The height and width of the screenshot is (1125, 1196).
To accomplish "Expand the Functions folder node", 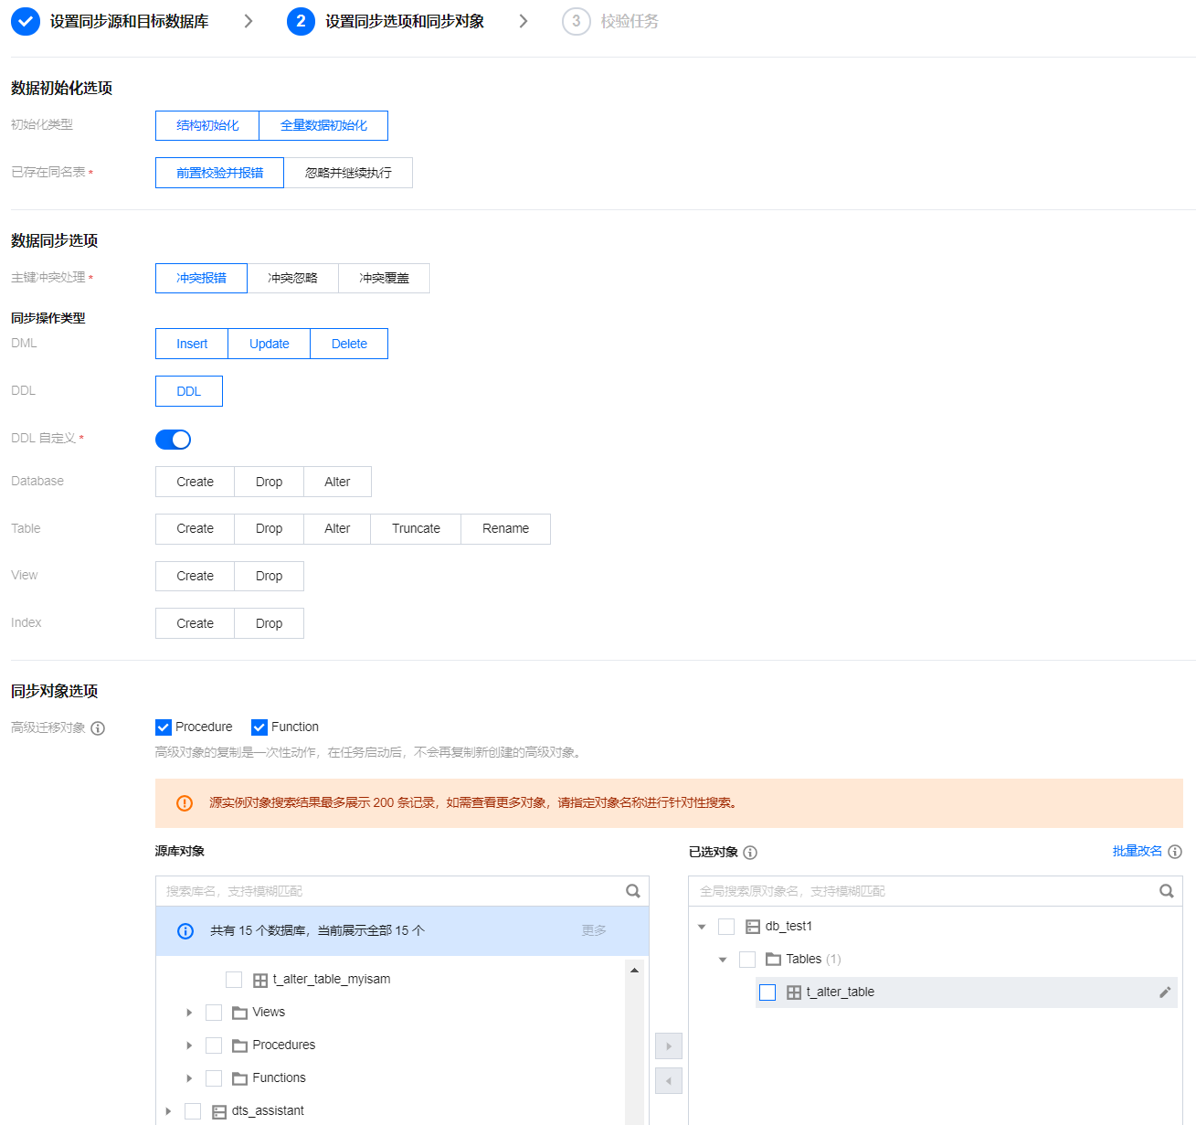I will [x=189, y=1078].
